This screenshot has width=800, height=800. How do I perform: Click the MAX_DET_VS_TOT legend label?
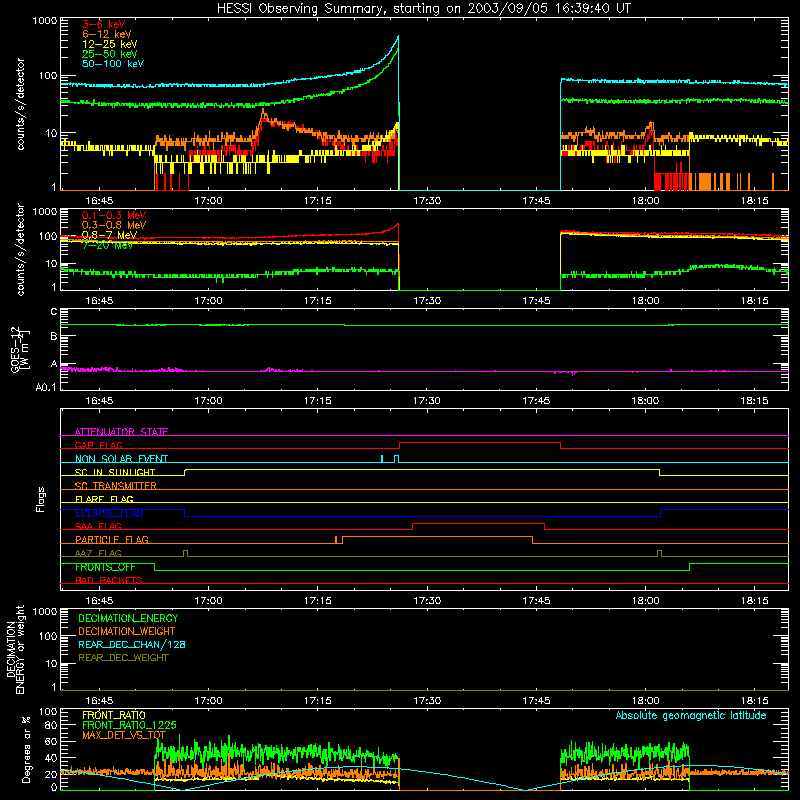[x=124, y=735]
